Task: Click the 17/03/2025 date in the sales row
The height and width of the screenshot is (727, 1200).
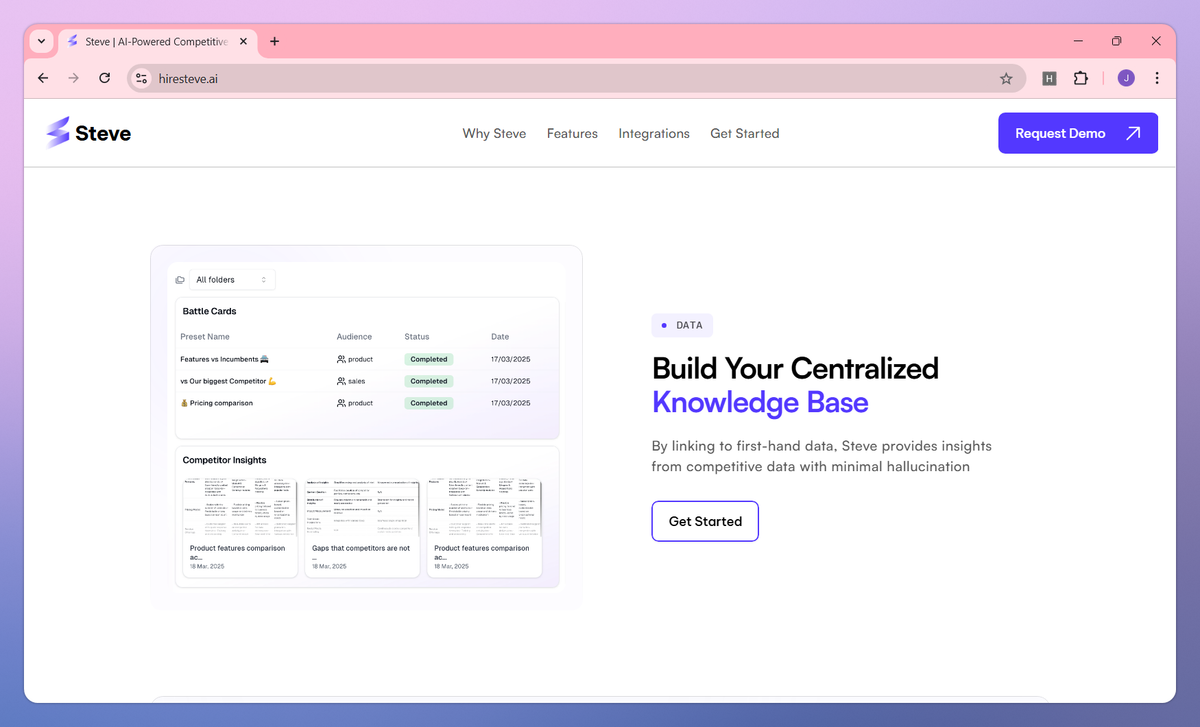Action: coord(510,381)
